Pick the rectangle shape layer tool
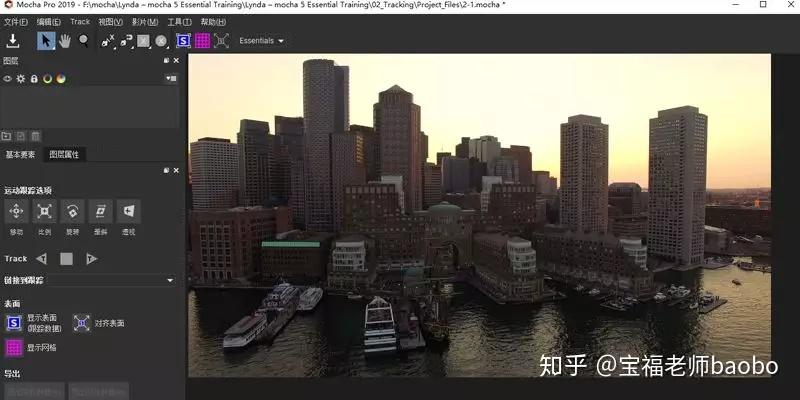Image resolution: width=800 pixels, height=400 pixels. point(143,41)
